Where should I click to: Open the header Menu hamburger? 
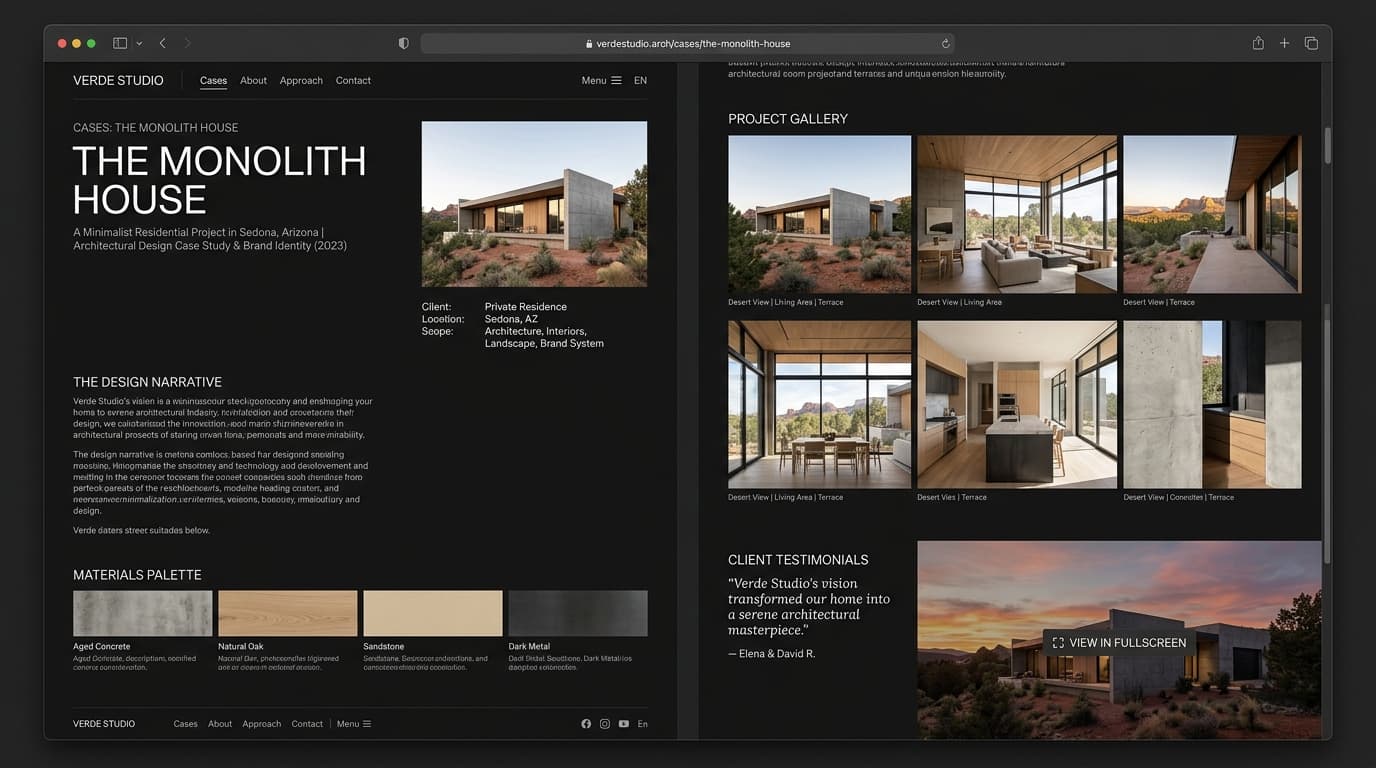(x=601, y=80)
